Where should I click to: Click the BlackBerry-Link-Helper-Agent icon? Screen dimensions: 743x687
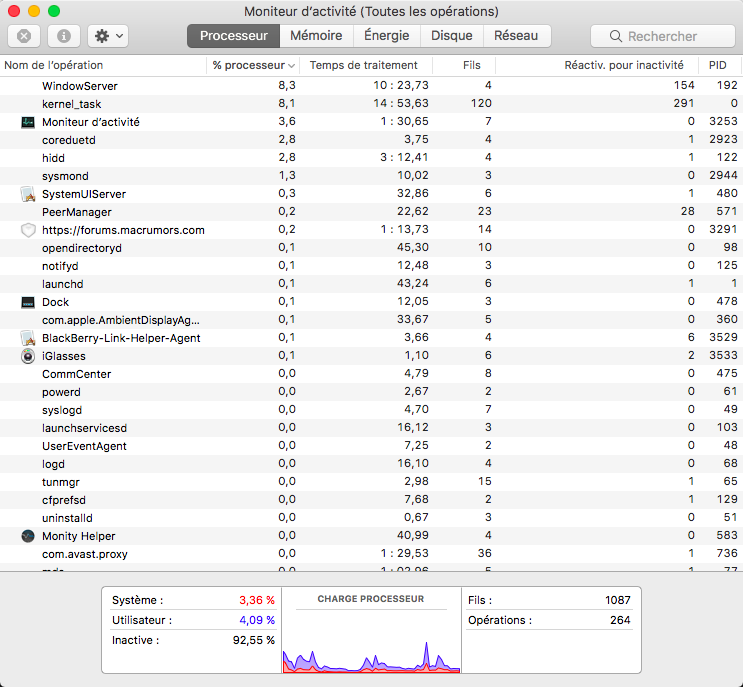tap(28, 338)
